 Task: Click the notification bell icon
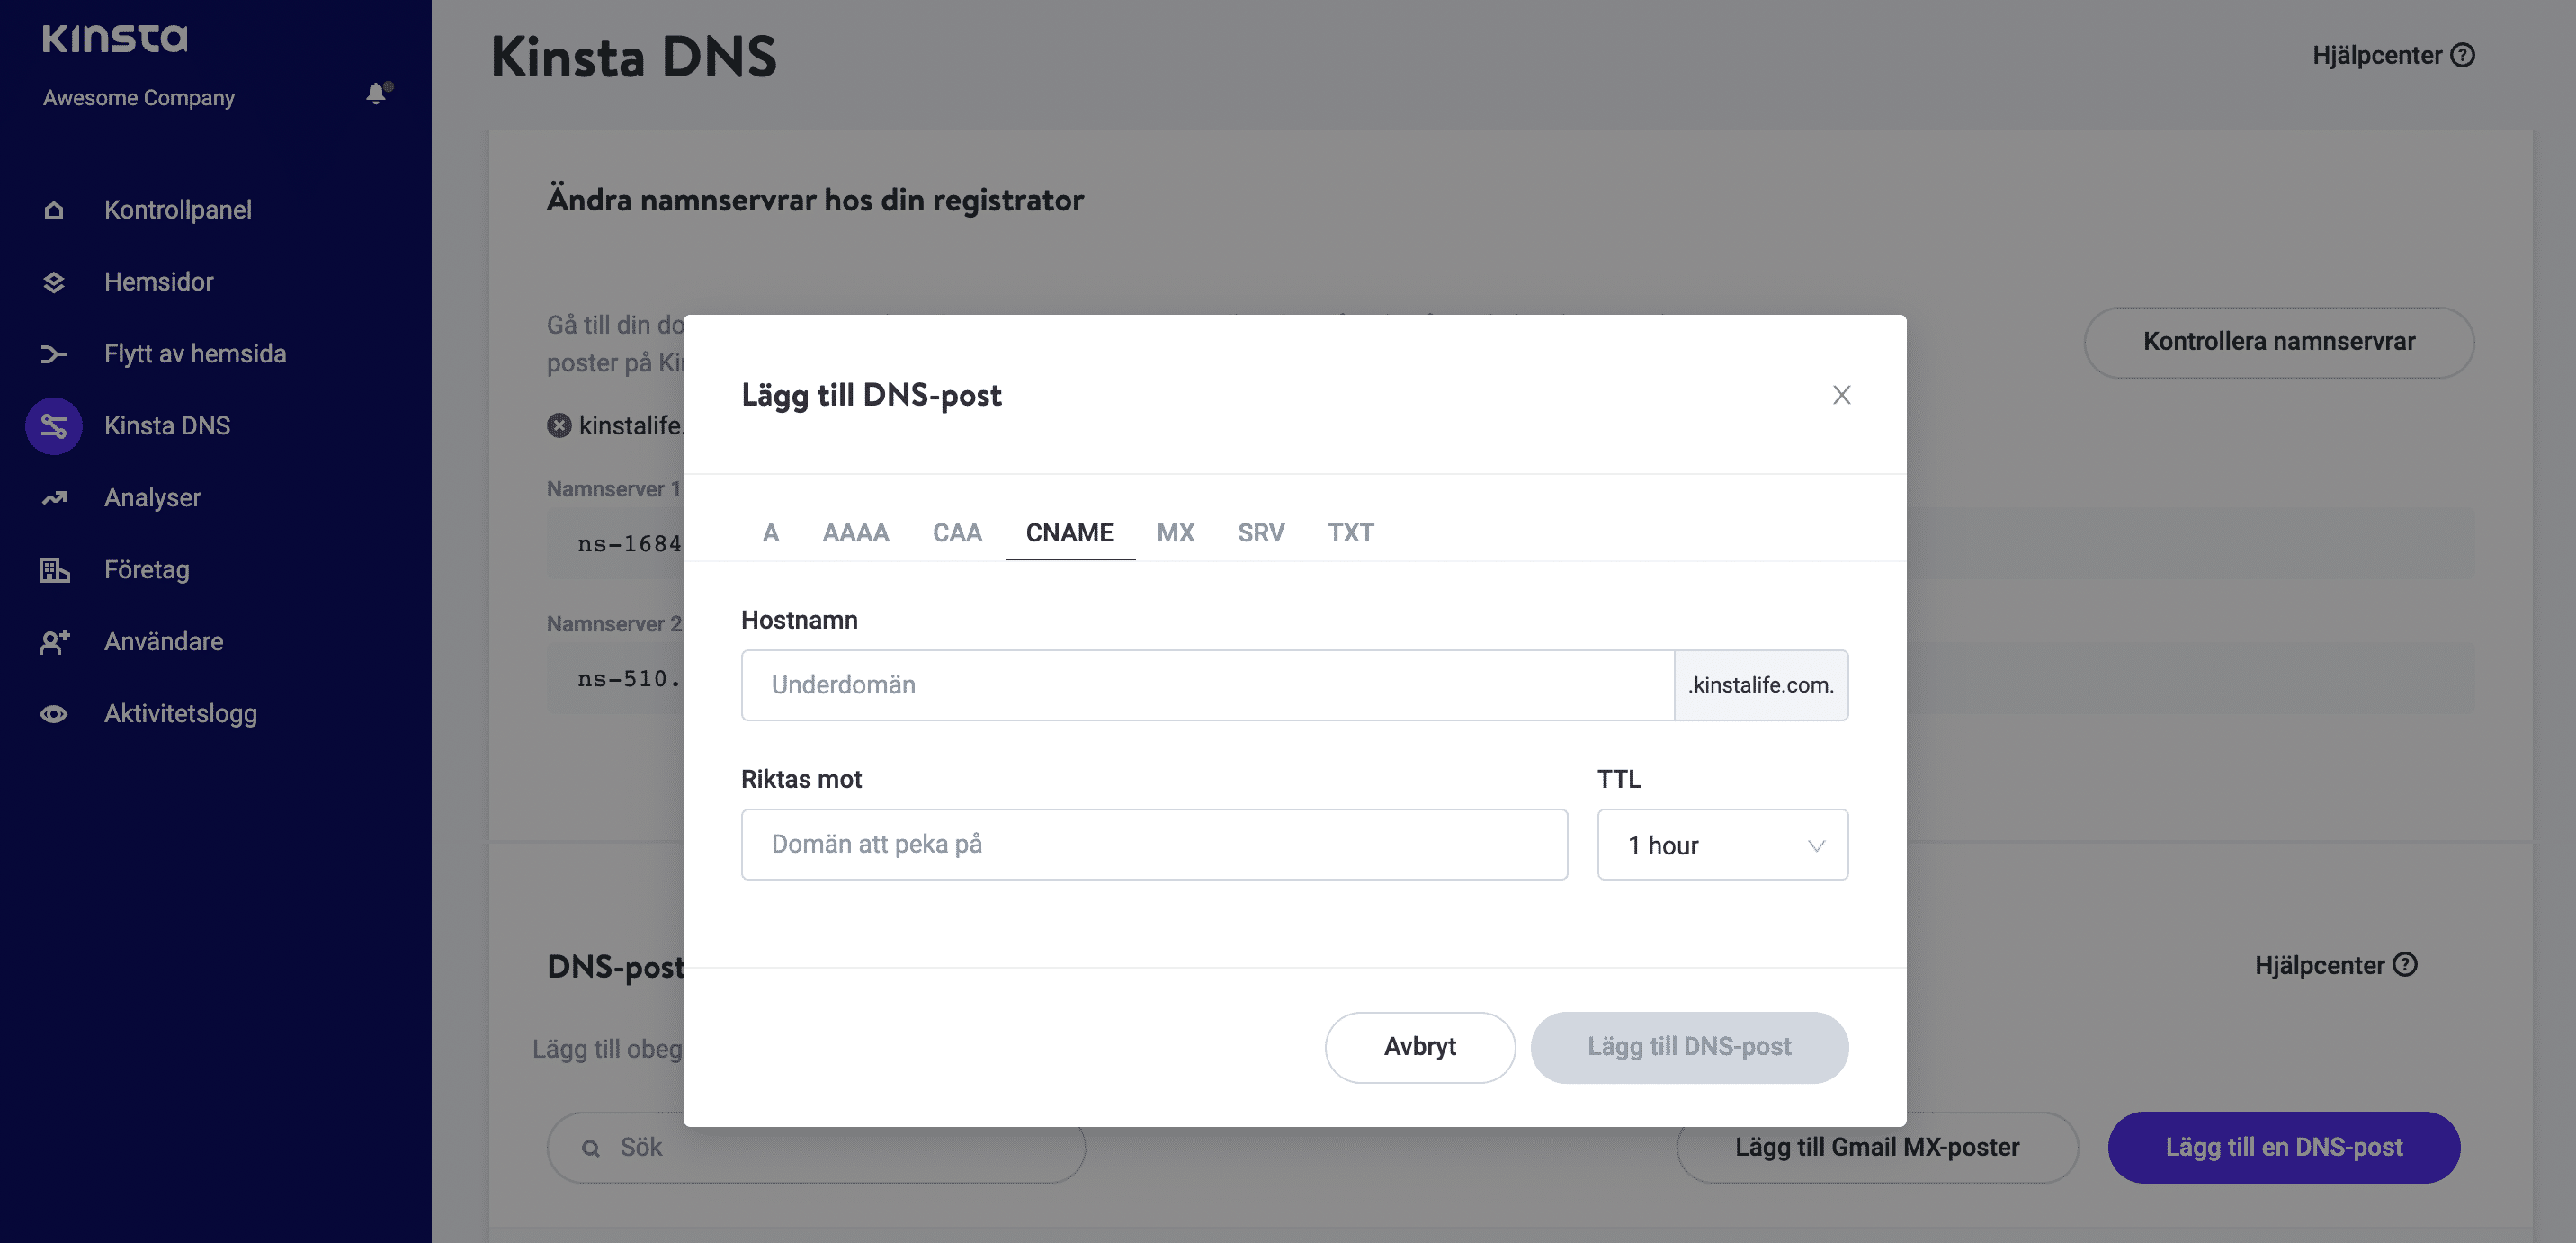point(376,94)
